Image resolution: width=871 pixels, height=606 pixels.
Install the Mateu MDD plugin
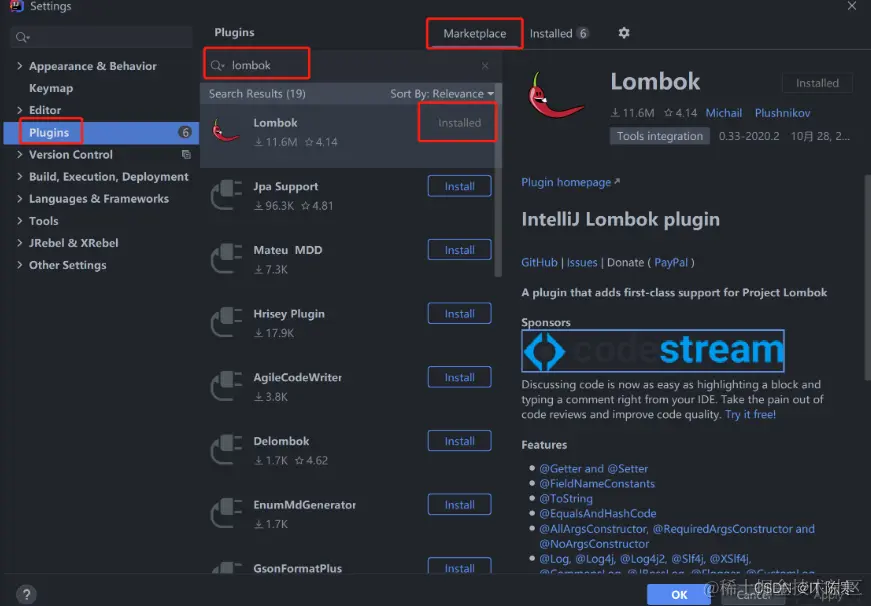[x=459, y=250]
